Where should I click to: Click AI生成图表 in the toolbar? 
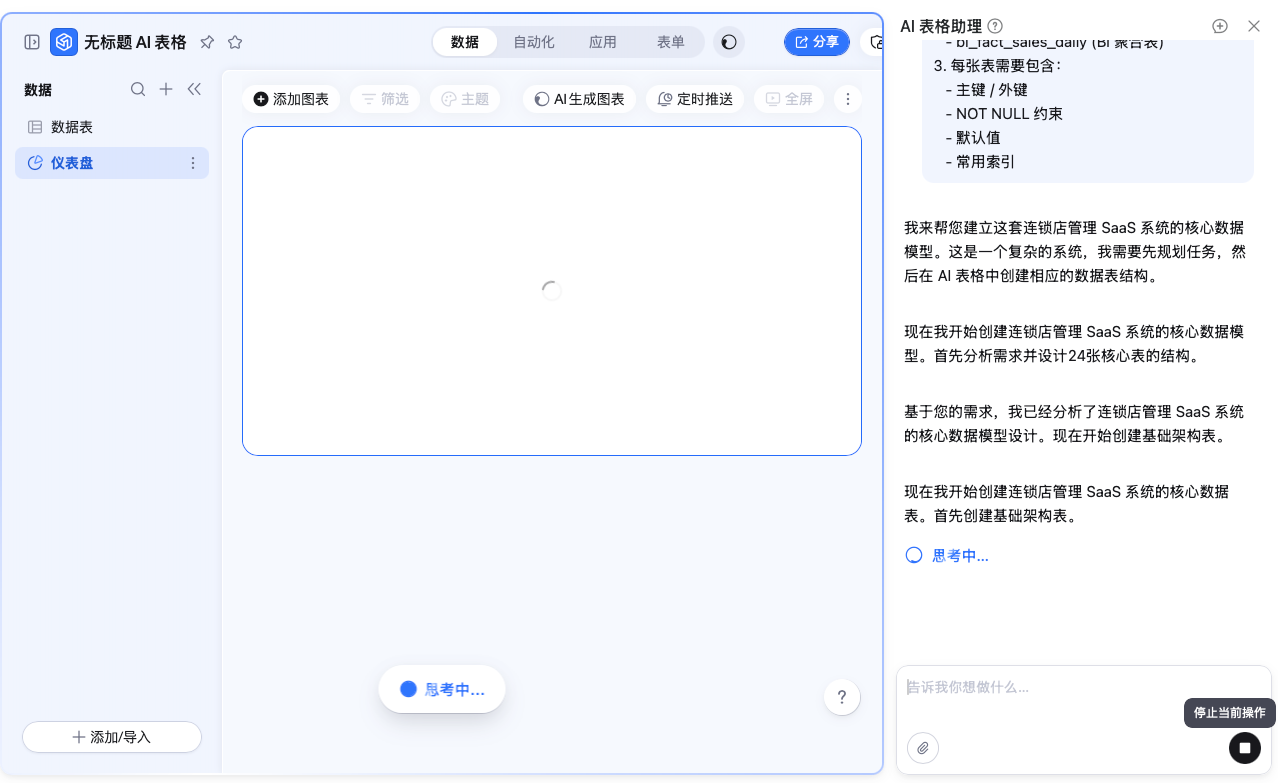pyautogui.click(x=579, y=99)
